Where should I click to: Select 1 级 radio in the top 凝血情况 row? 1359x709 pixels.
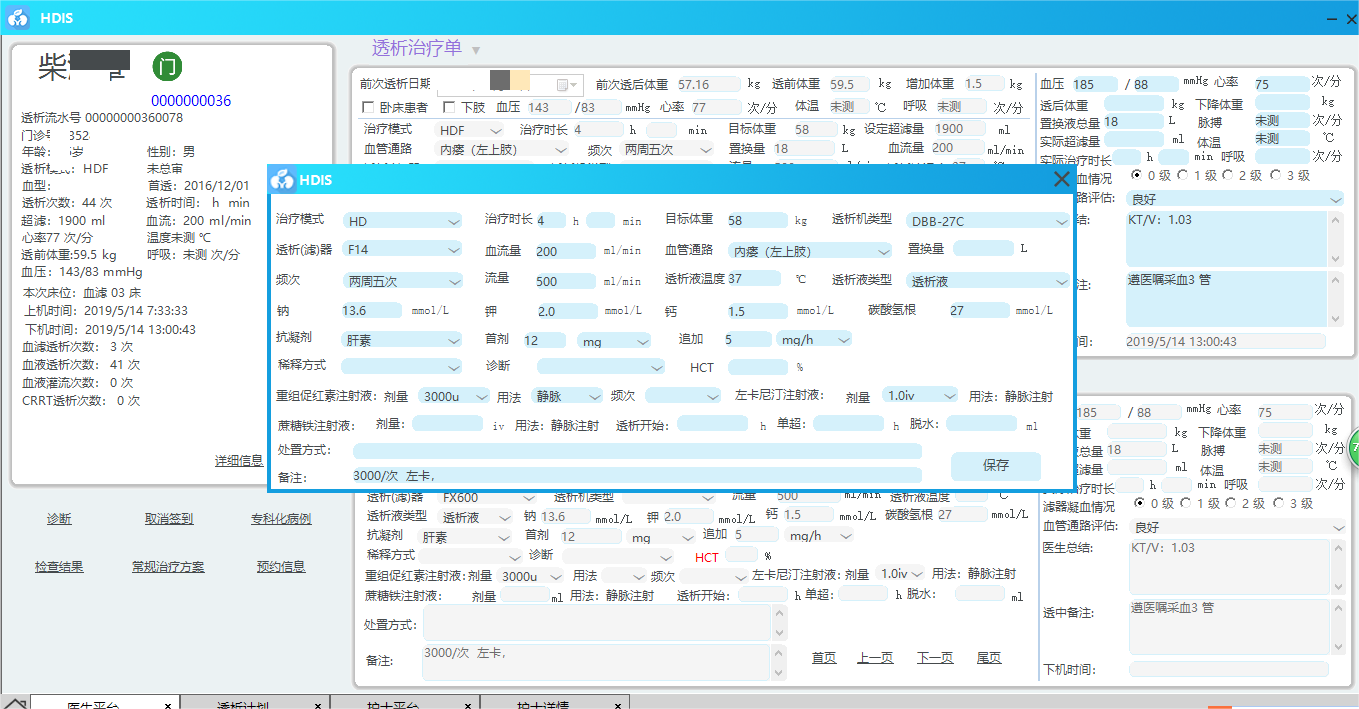click(x=1183, y=175)
